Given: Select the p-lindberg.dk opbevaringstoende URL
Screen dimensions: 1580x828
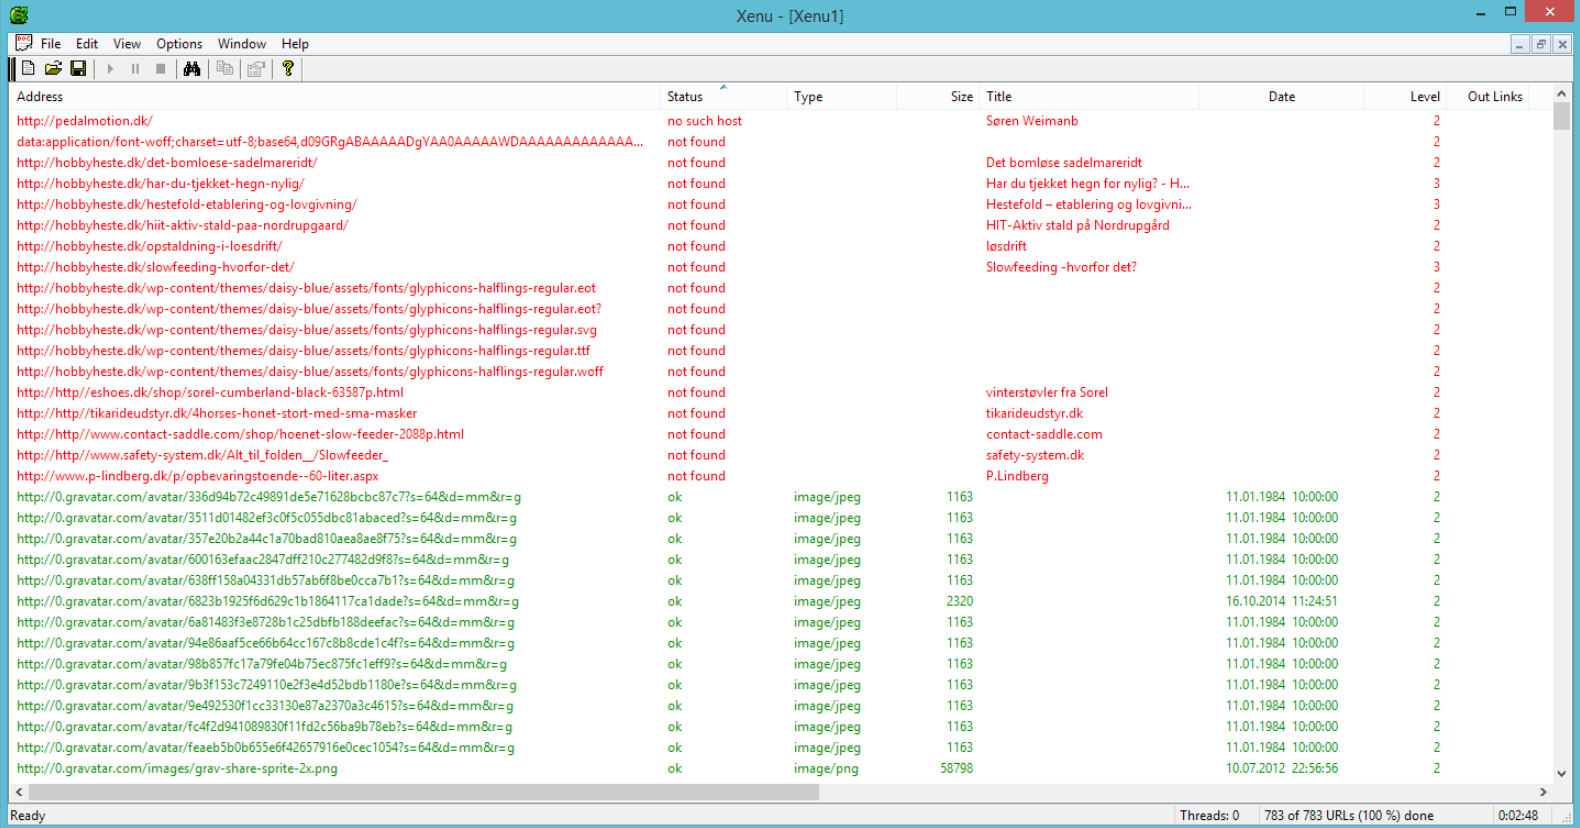Looking at the screenshot, I should coord(197,477).
